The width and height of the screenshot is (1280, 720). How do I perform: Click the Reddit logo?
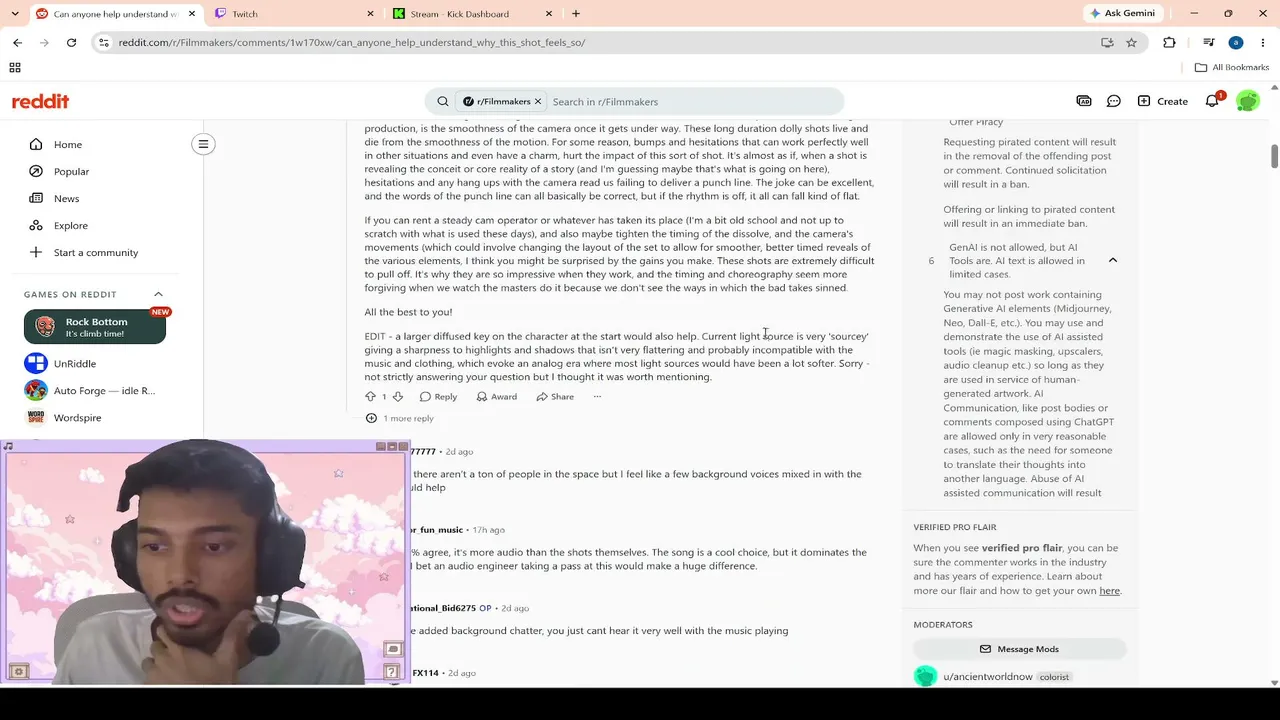(x=40, y=101)
